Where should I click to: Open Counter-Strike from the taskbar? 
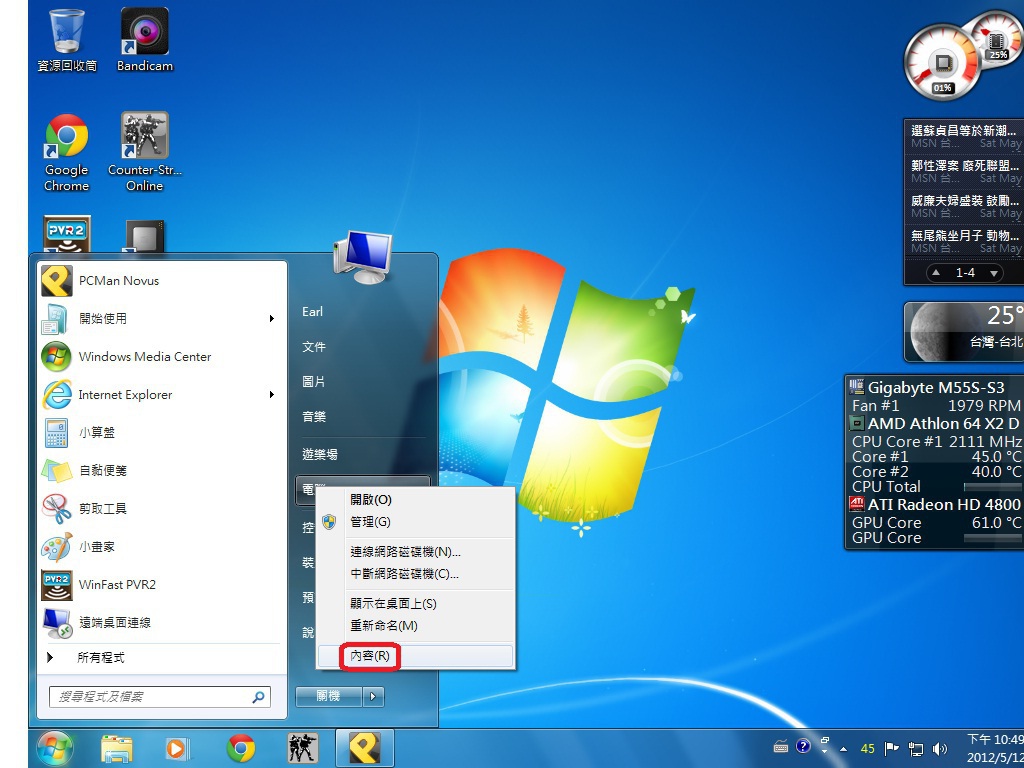tap(303, 748)
